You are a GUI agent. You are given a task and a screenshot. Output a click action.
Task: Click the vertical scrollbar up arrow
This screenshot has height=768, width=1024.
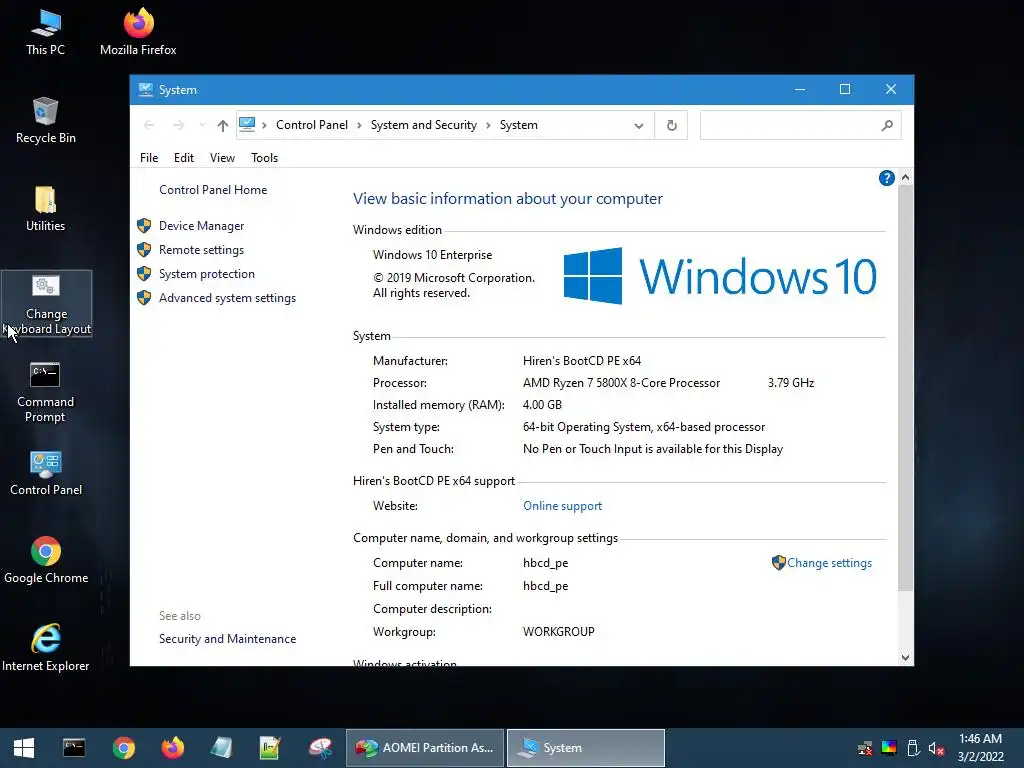(x=905, y=177)
